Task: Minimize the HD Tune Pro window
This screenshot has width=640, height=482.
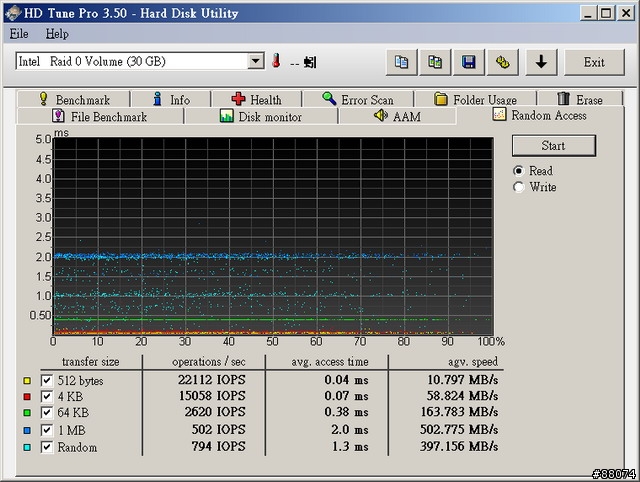Action: 588,13
